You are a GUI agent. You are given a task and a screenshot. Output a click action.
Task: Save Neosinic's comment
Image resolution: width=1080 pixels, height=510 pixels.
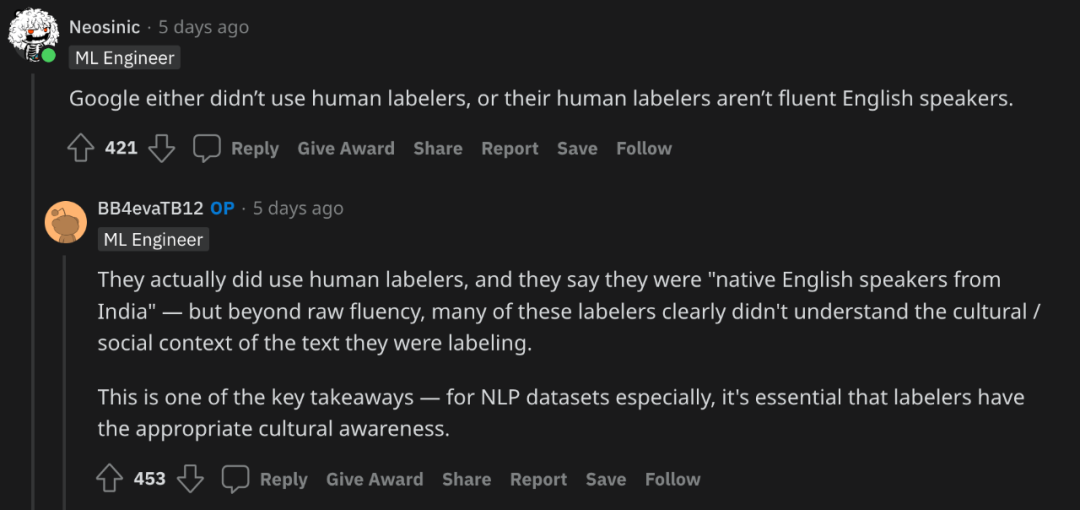click(x=577, y=148)
